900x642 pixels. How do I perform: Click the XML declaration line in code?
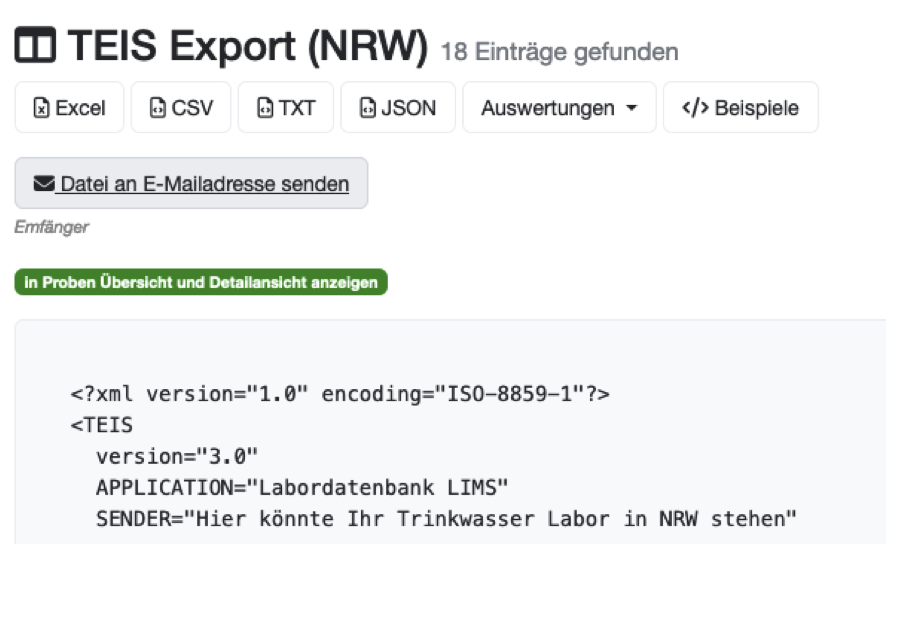340,394
